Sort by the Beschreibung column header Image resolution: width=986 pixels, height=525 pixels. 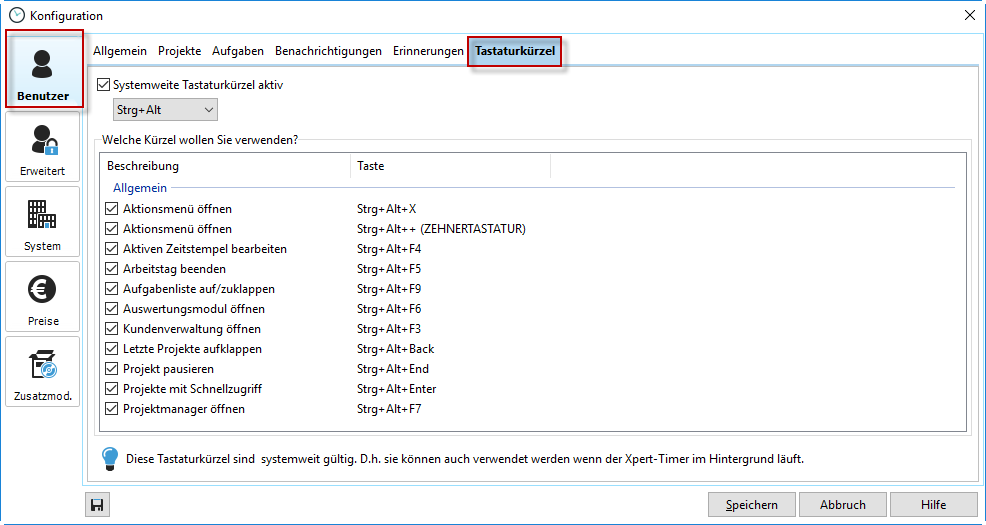[x=143, y=166]
